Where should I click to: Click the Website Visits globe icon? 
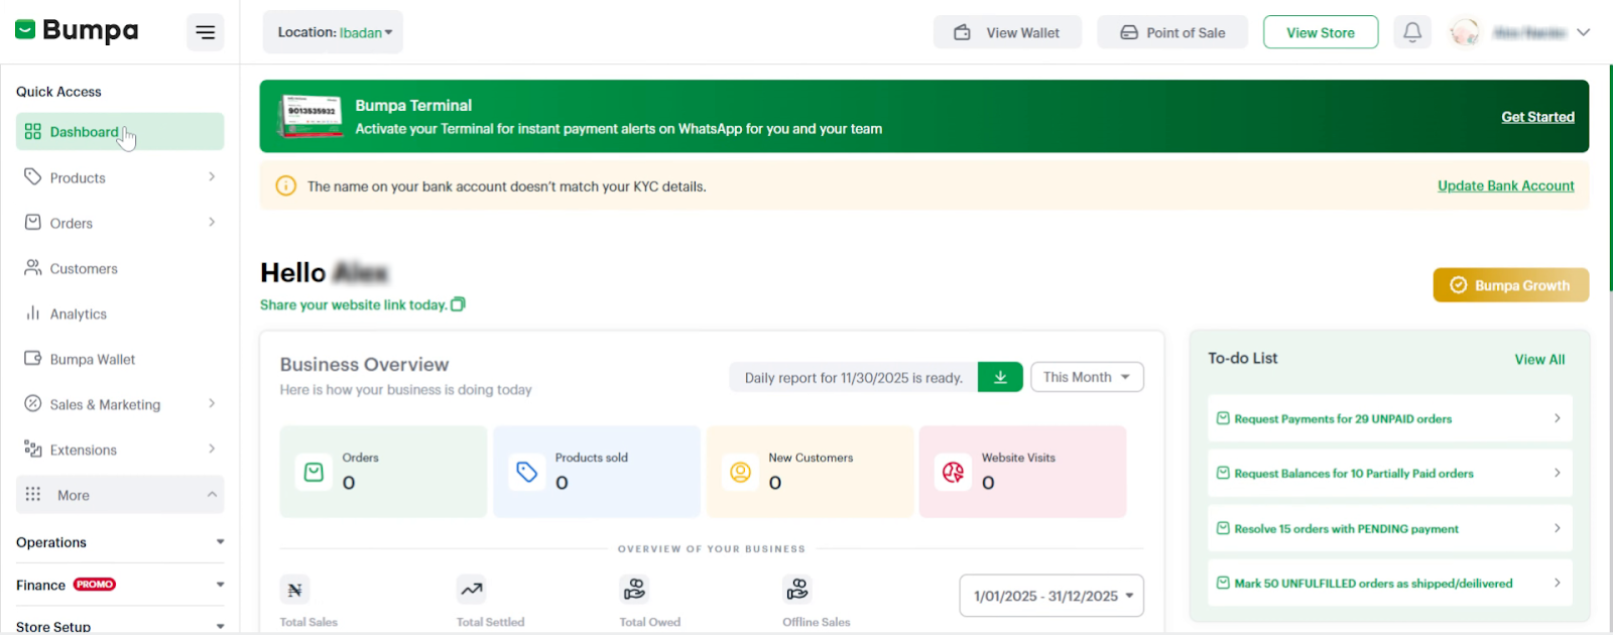tap(953, 472)
